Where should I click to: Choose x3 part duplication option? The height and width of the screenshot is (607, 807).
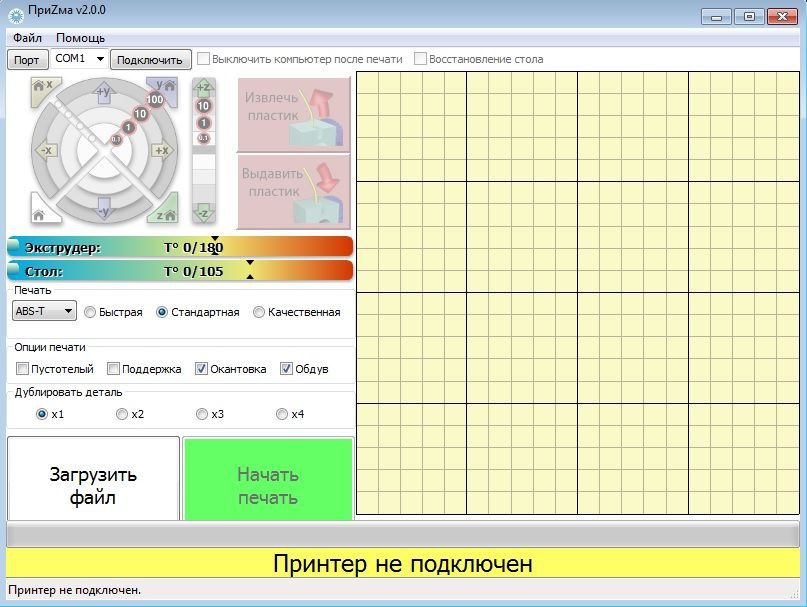202,414
